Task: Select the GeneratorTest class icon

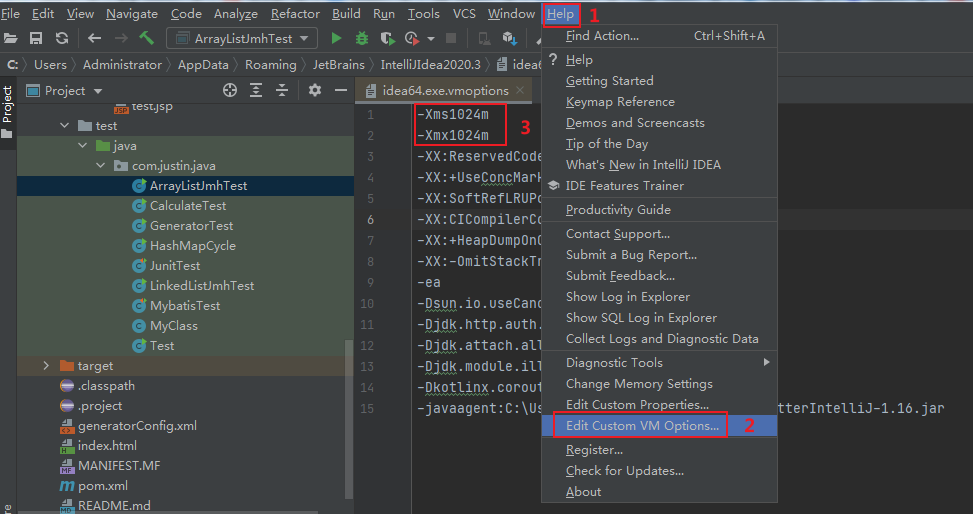Action: (139, 226)
